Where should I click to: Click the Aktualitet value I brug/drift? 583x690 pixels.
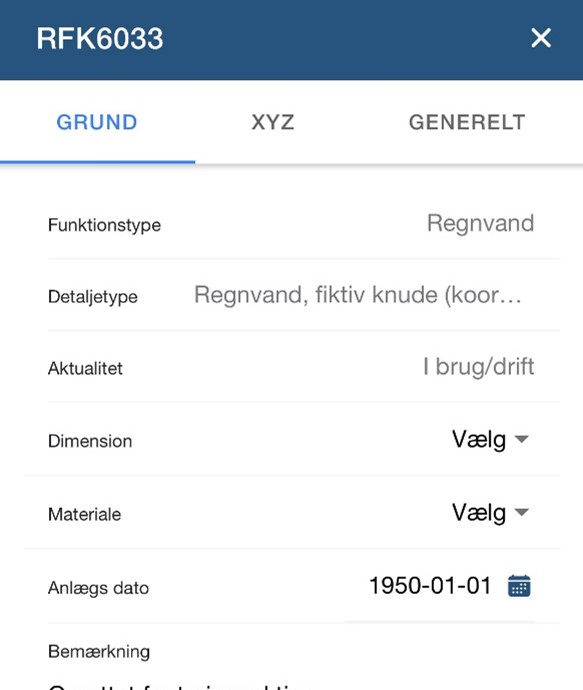click(x=478, y=367)
